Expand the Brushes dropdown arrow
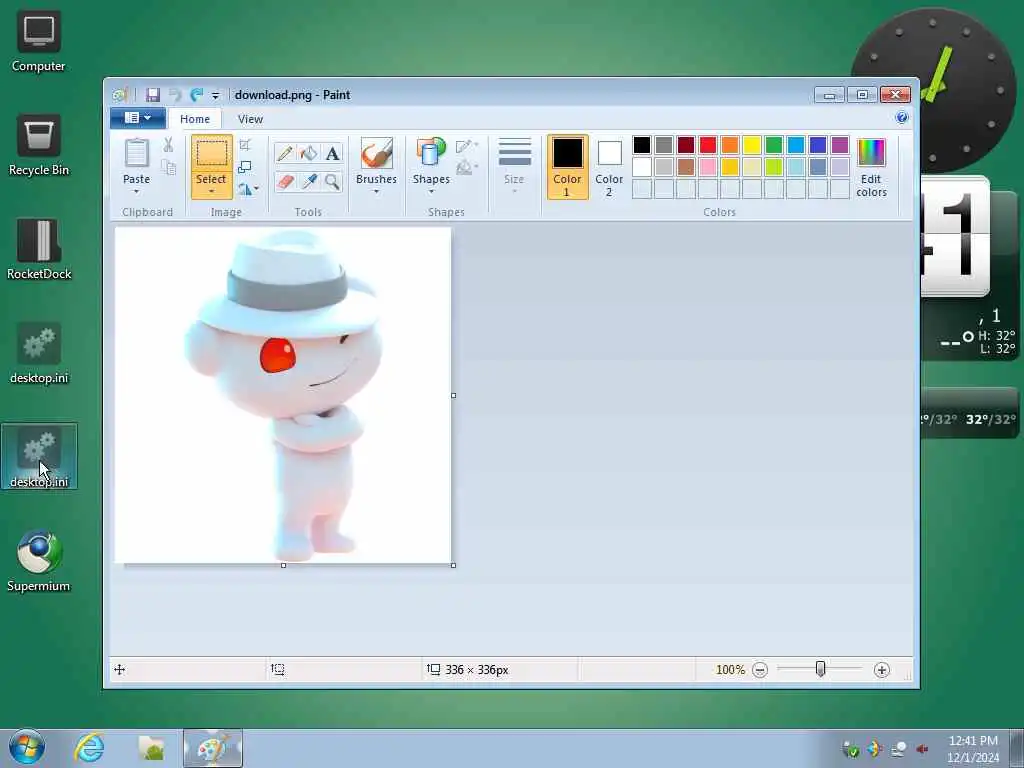 click(376, 192)
